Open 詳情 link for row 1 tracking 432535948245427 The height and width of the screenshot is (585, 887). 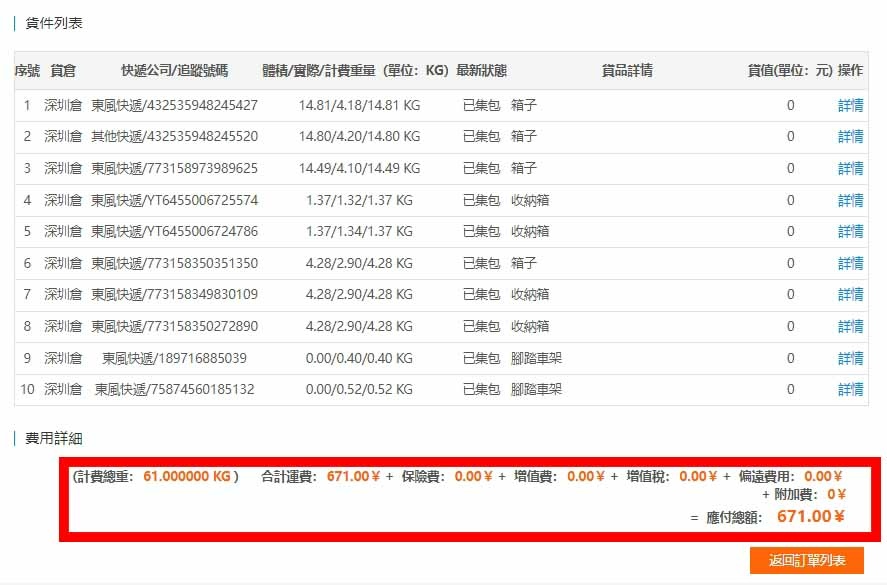(x=850, y=105)
